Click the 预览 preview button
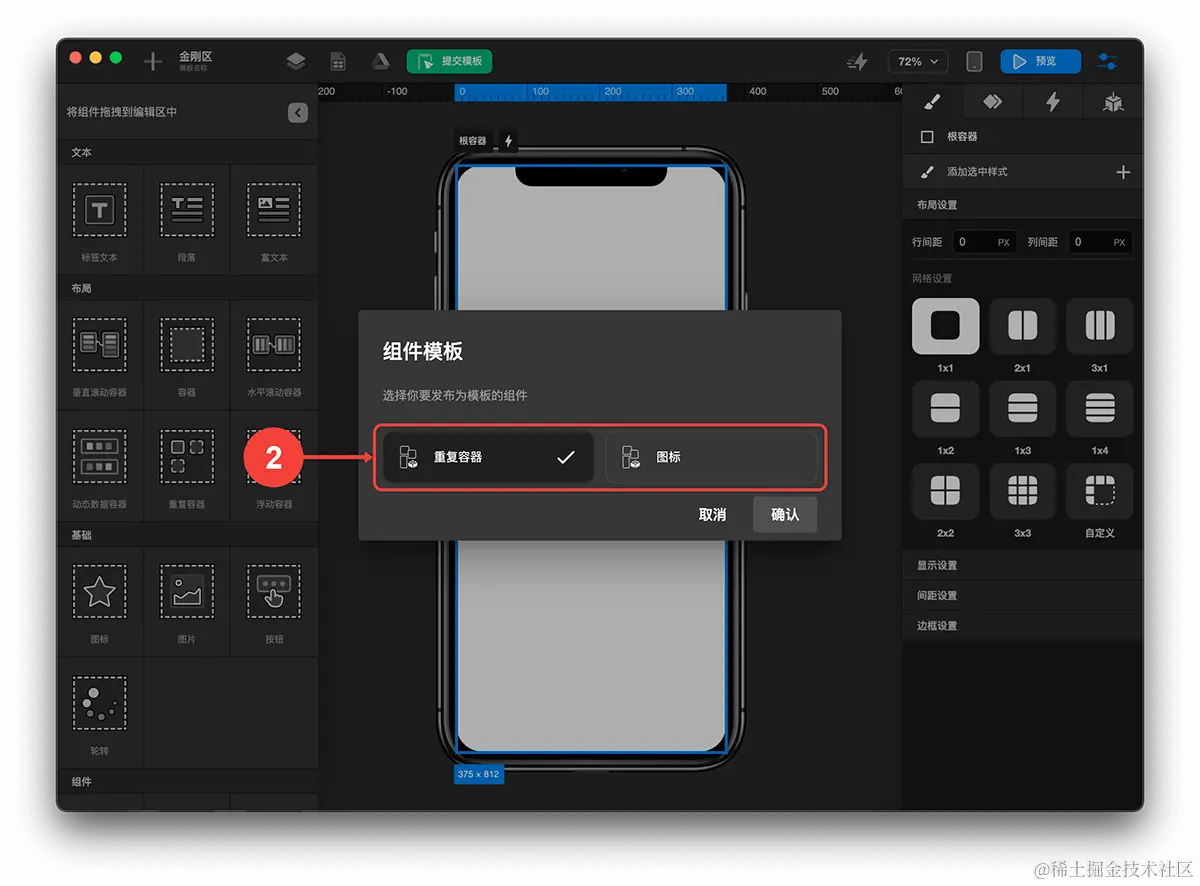This screenshot has width=1200, height=886. (1040, 62)
